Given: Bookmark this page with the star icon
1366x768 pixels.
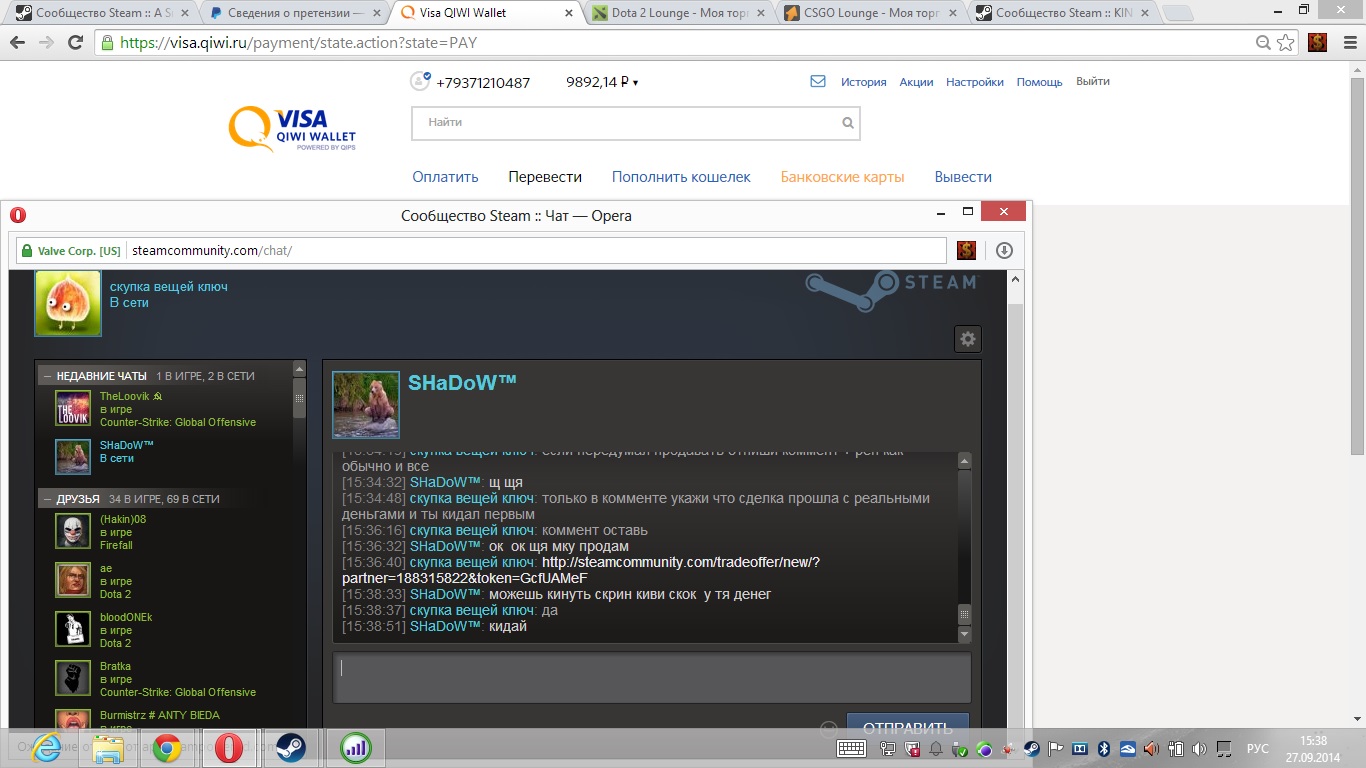Looking at the screenshot, I should tap(1286, 43).
